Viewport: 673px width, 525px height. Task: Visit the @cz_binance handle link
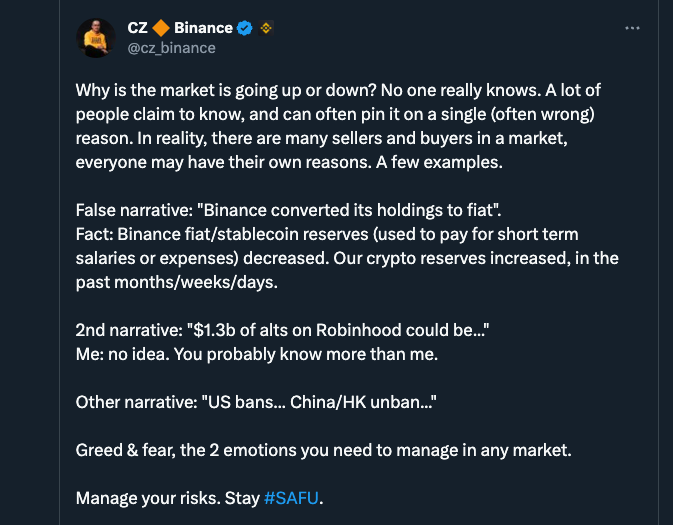click(x=171, y=48)
